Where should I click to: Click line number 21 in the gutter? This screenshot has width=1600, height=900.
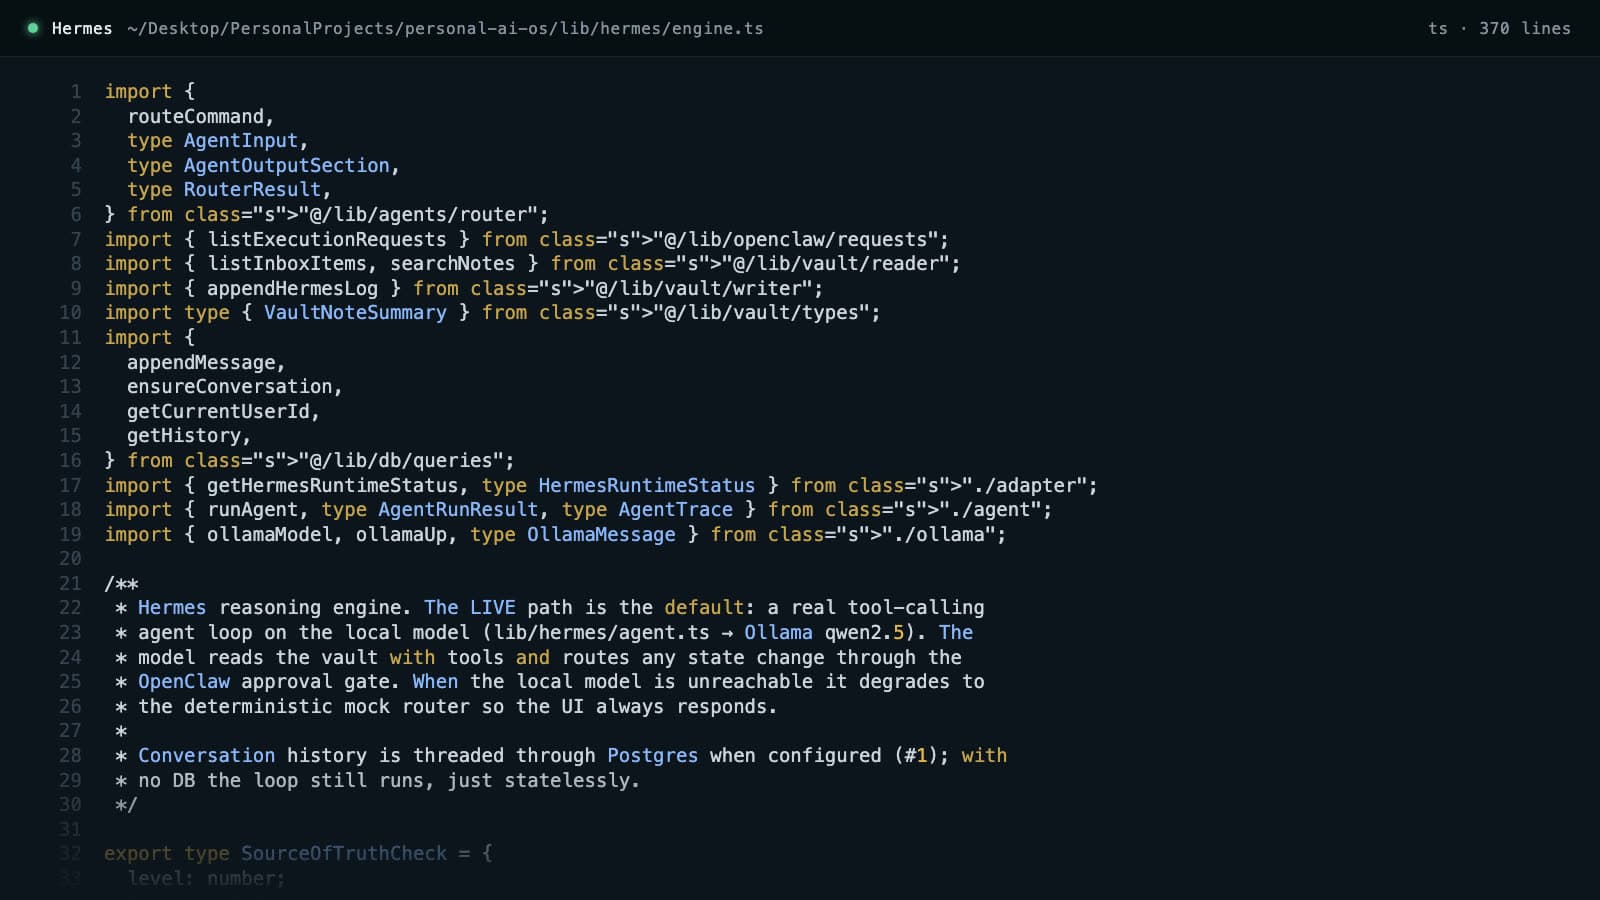point(70,583)
